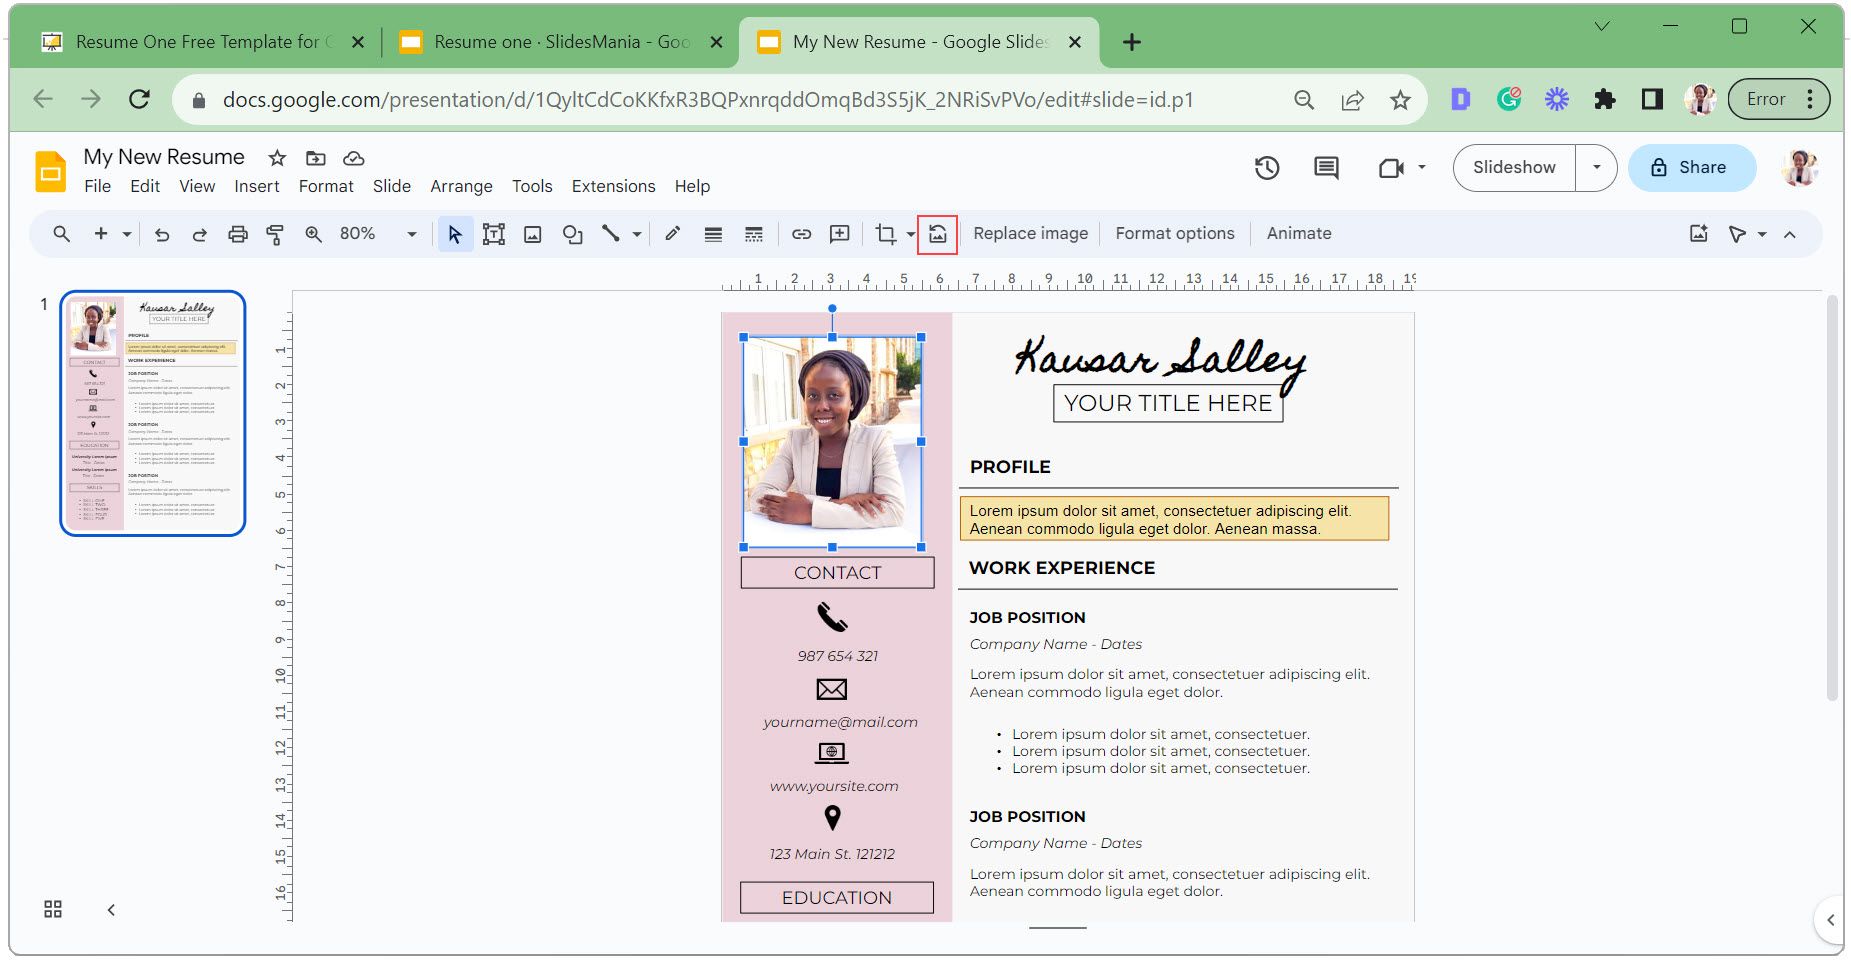Open the new slide layout dropdown arrow
This screenshot has height=962, width=1851.
[127, 234]
